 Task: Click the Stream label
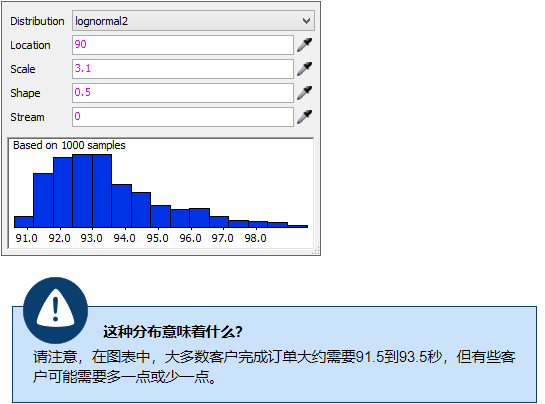coord(27,117)
